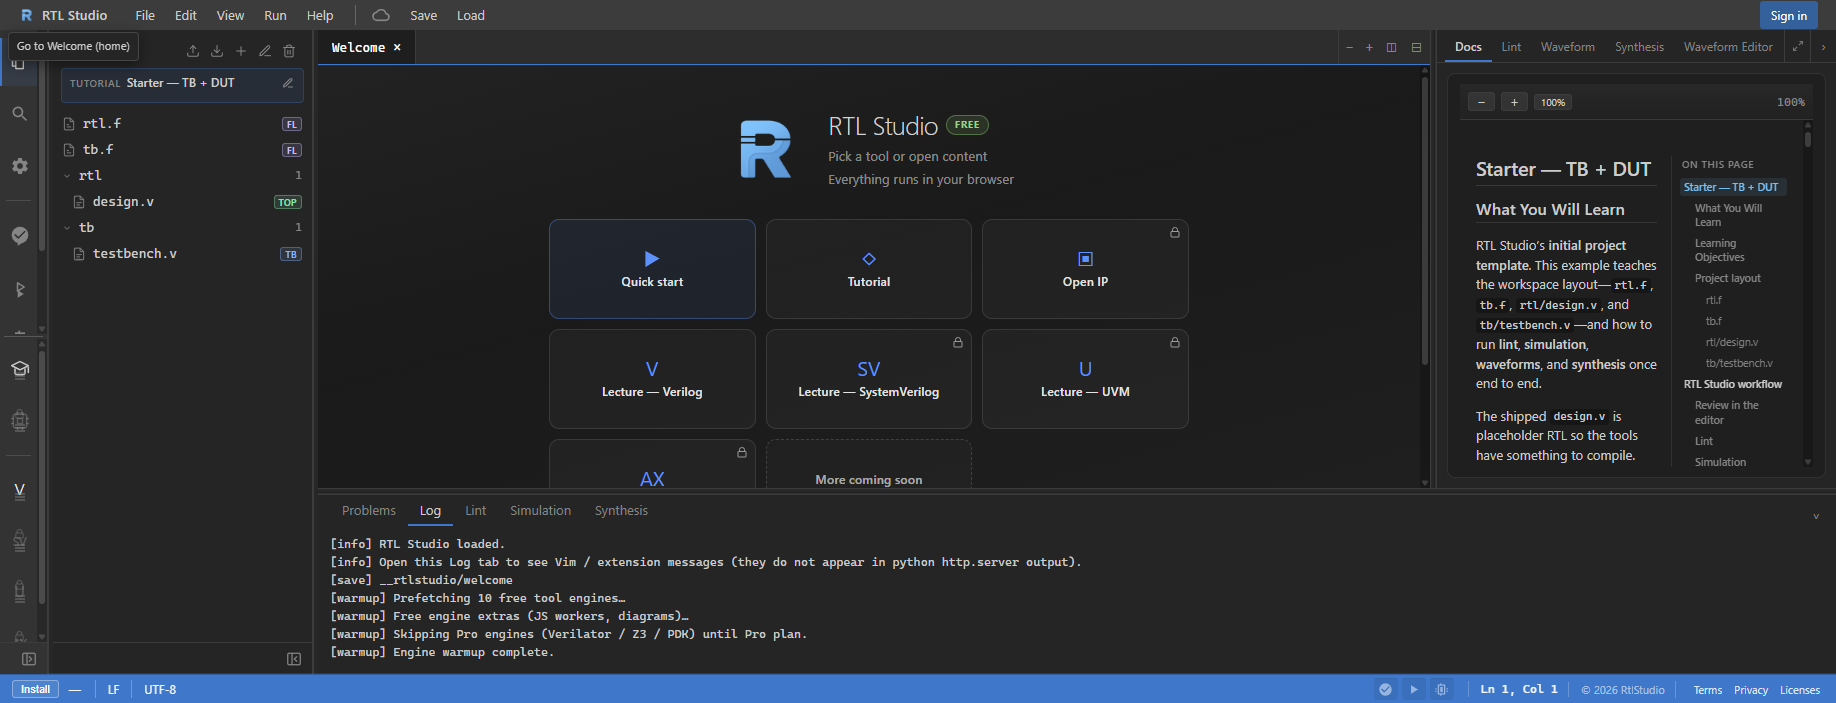1836x703 pixels.
Task: Click the checkmark lint icon in activity bar
Action: (x=19, y=235)
